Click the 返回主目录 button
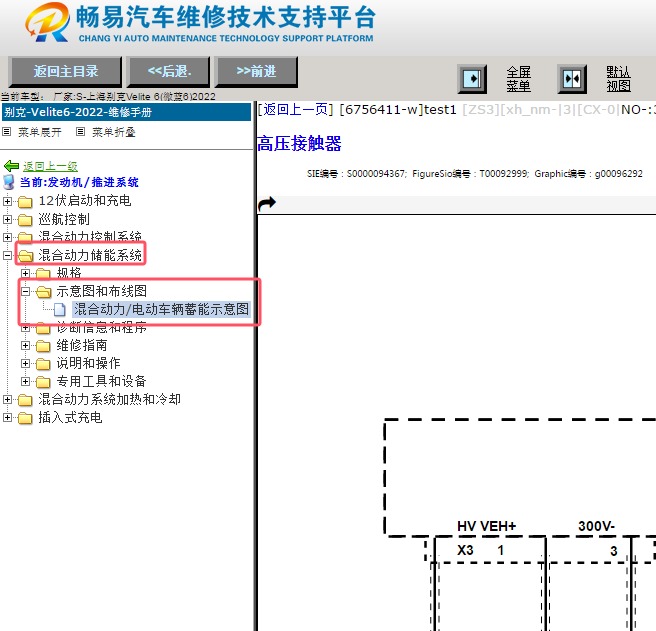This screenshot has width=656, height=631. pyautogui.click(x=66, y=72)
